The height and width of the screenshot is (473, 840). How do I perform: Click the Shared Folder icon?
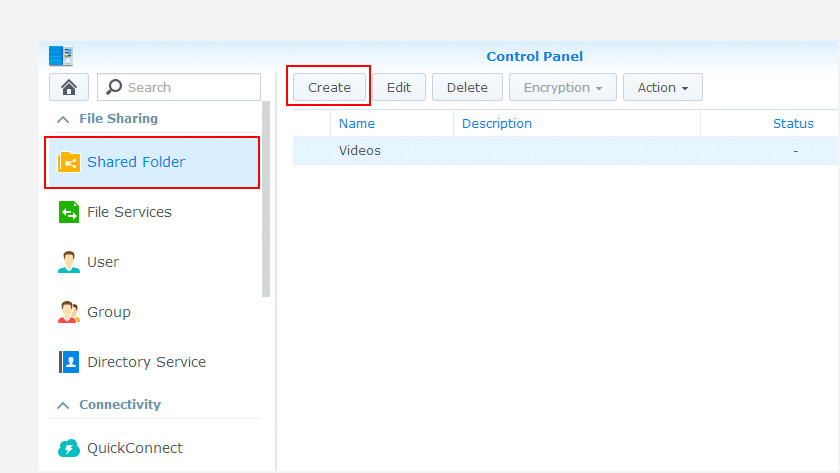(69, 162)
